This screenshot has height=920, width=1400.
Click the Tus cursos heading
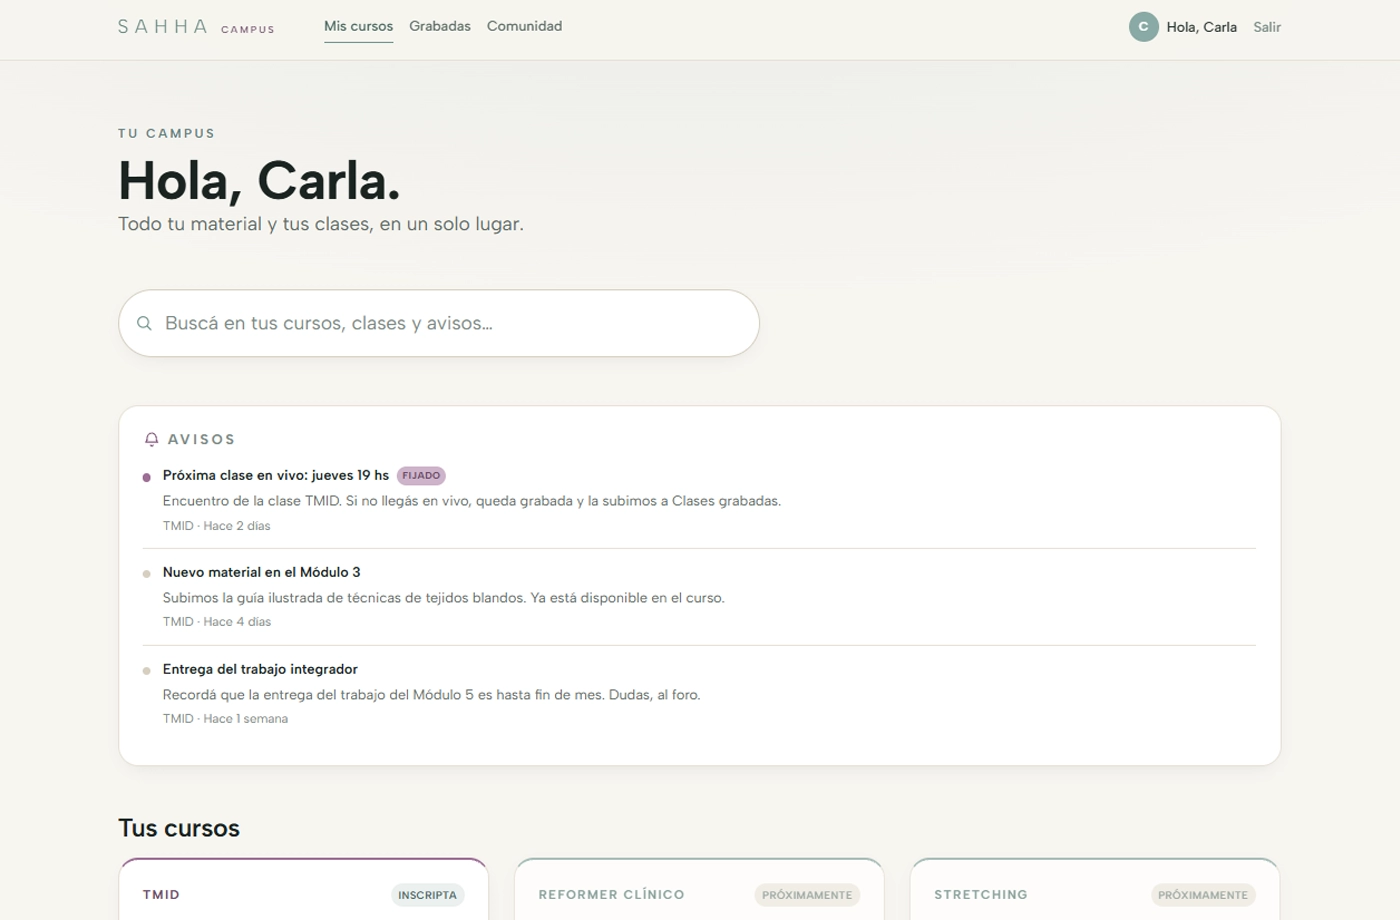click(x=179, y=828)
